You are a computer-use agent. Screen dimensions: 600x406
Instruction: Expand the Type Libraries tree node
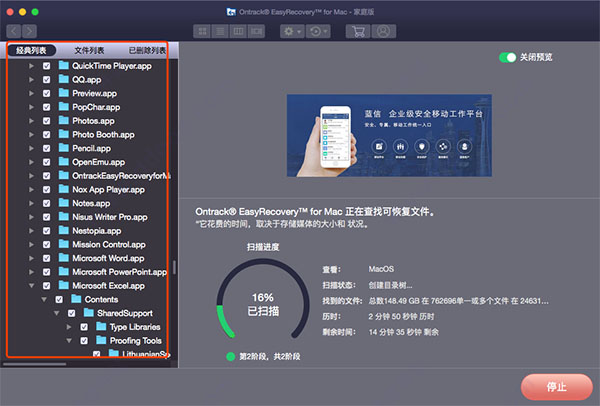pyautogui.click(x=69, y=327)
